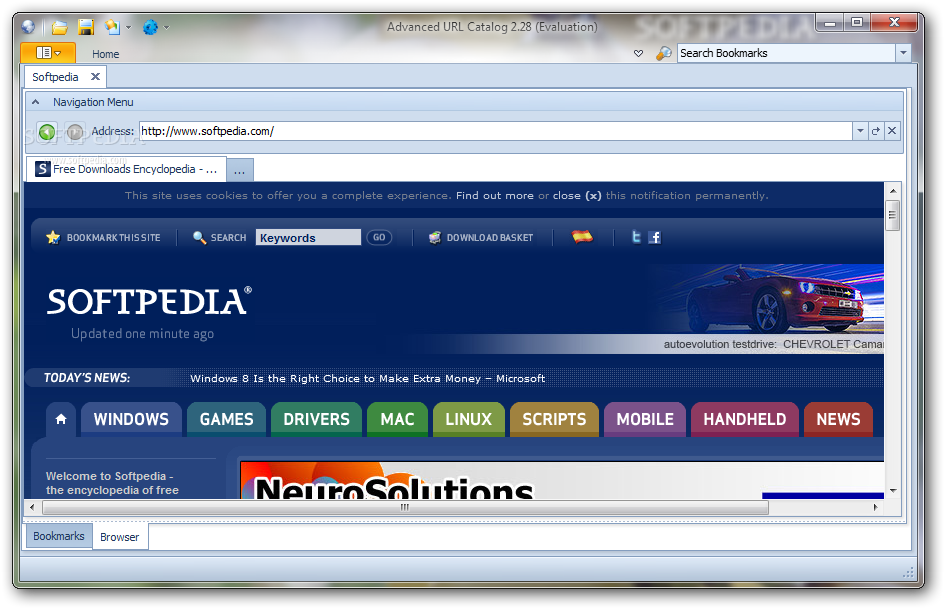Click the stop X icon beside address

pyautogui.click(x=892, y=131)
